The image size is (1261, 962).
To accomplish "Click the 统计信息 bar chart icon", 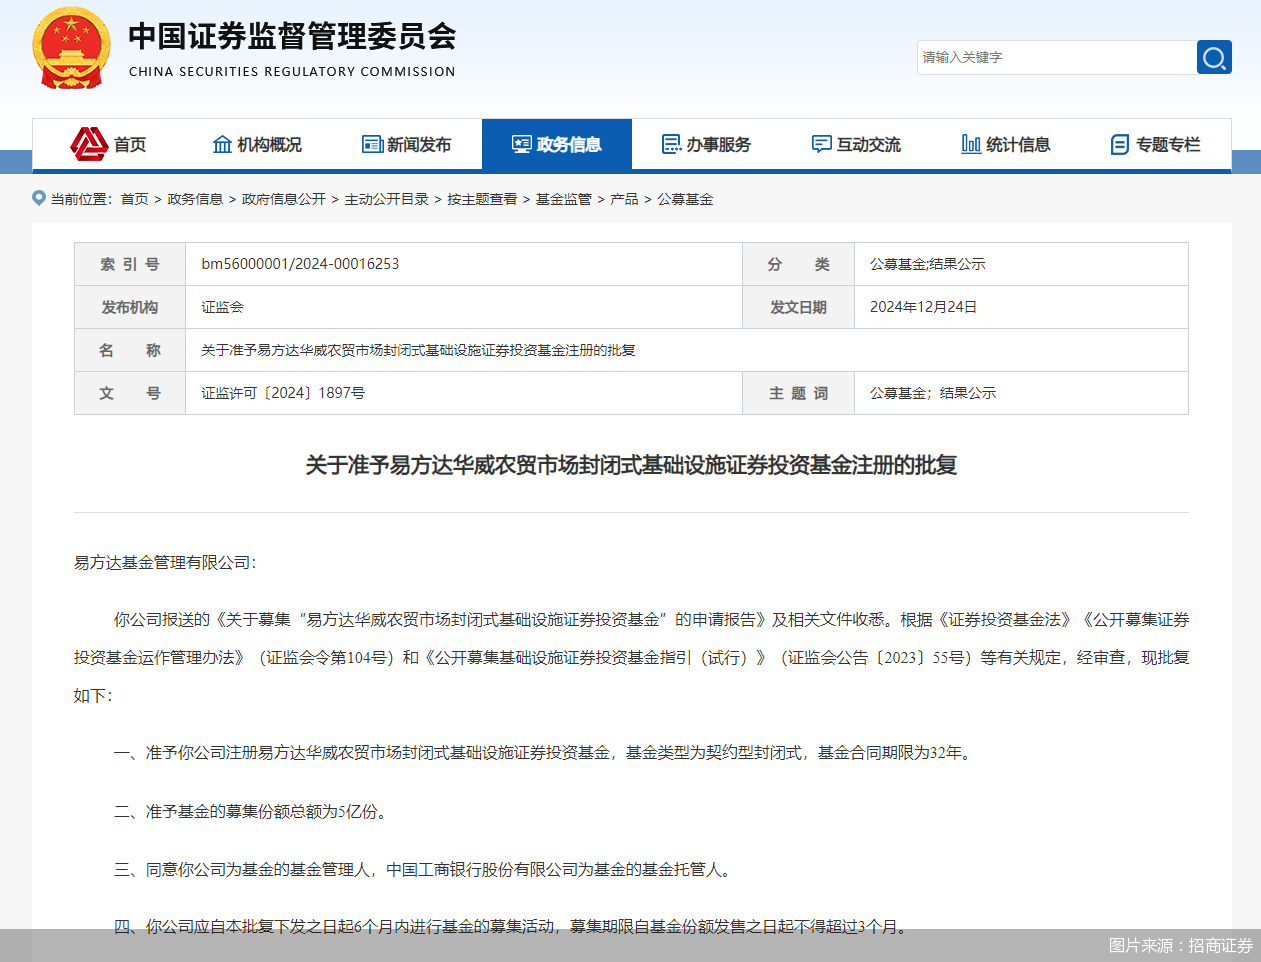I will [x=969, y=144].
